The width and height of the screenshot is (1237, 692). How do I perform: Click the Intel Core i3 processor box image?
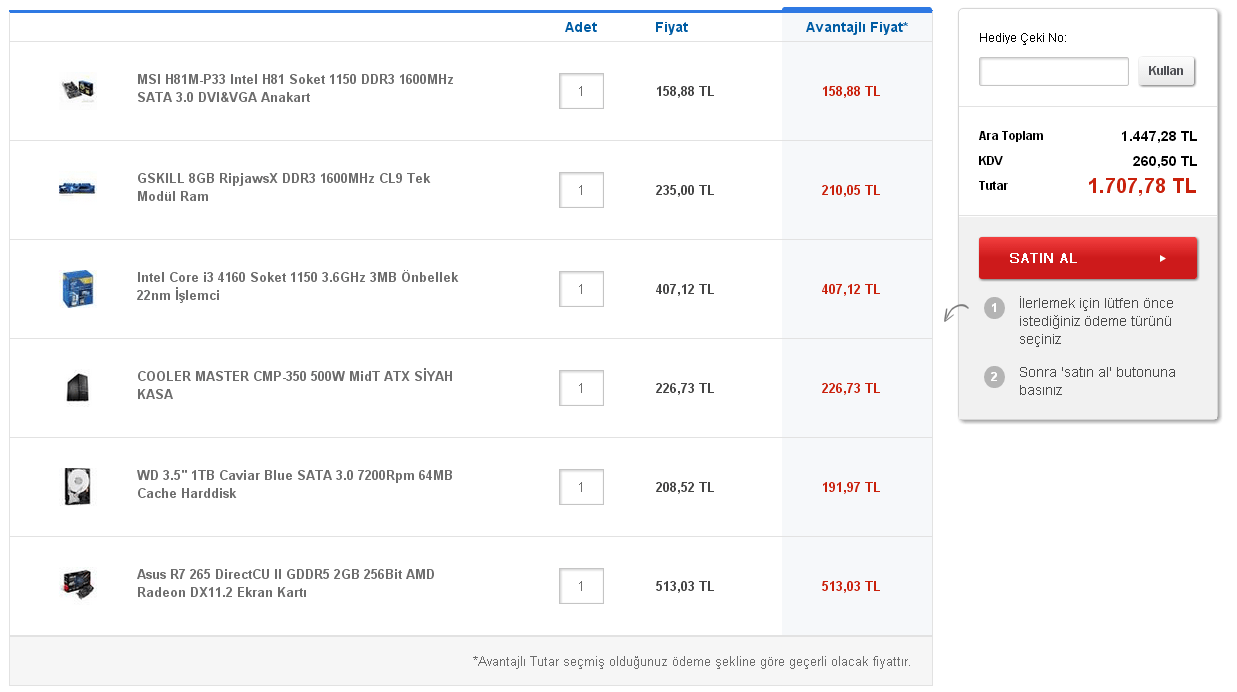[77, 288]
